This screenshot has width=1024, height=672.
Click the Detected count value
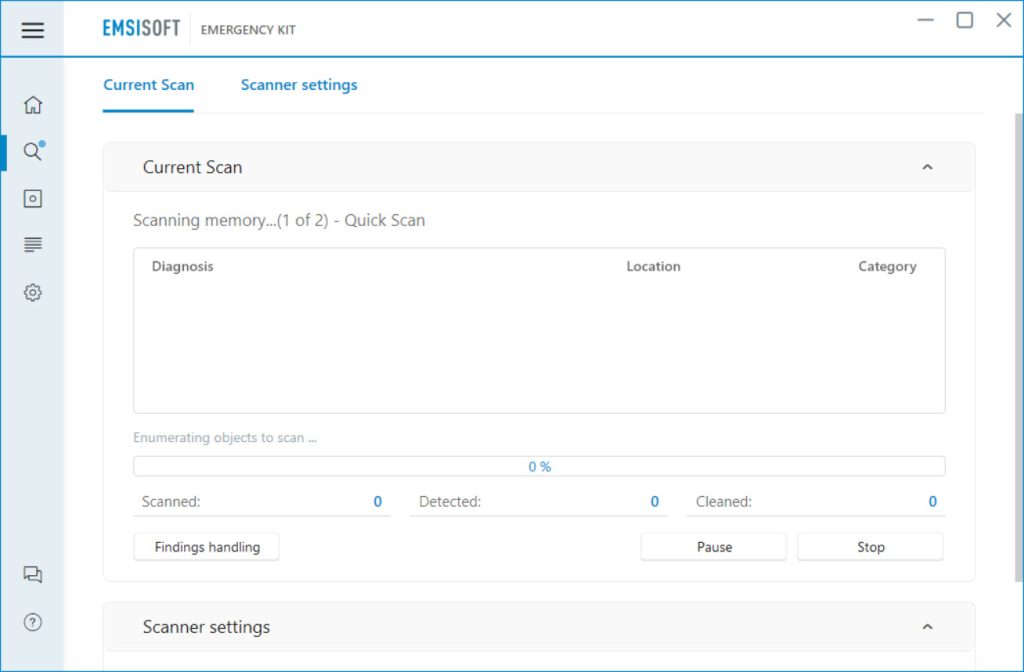point(654,502)
